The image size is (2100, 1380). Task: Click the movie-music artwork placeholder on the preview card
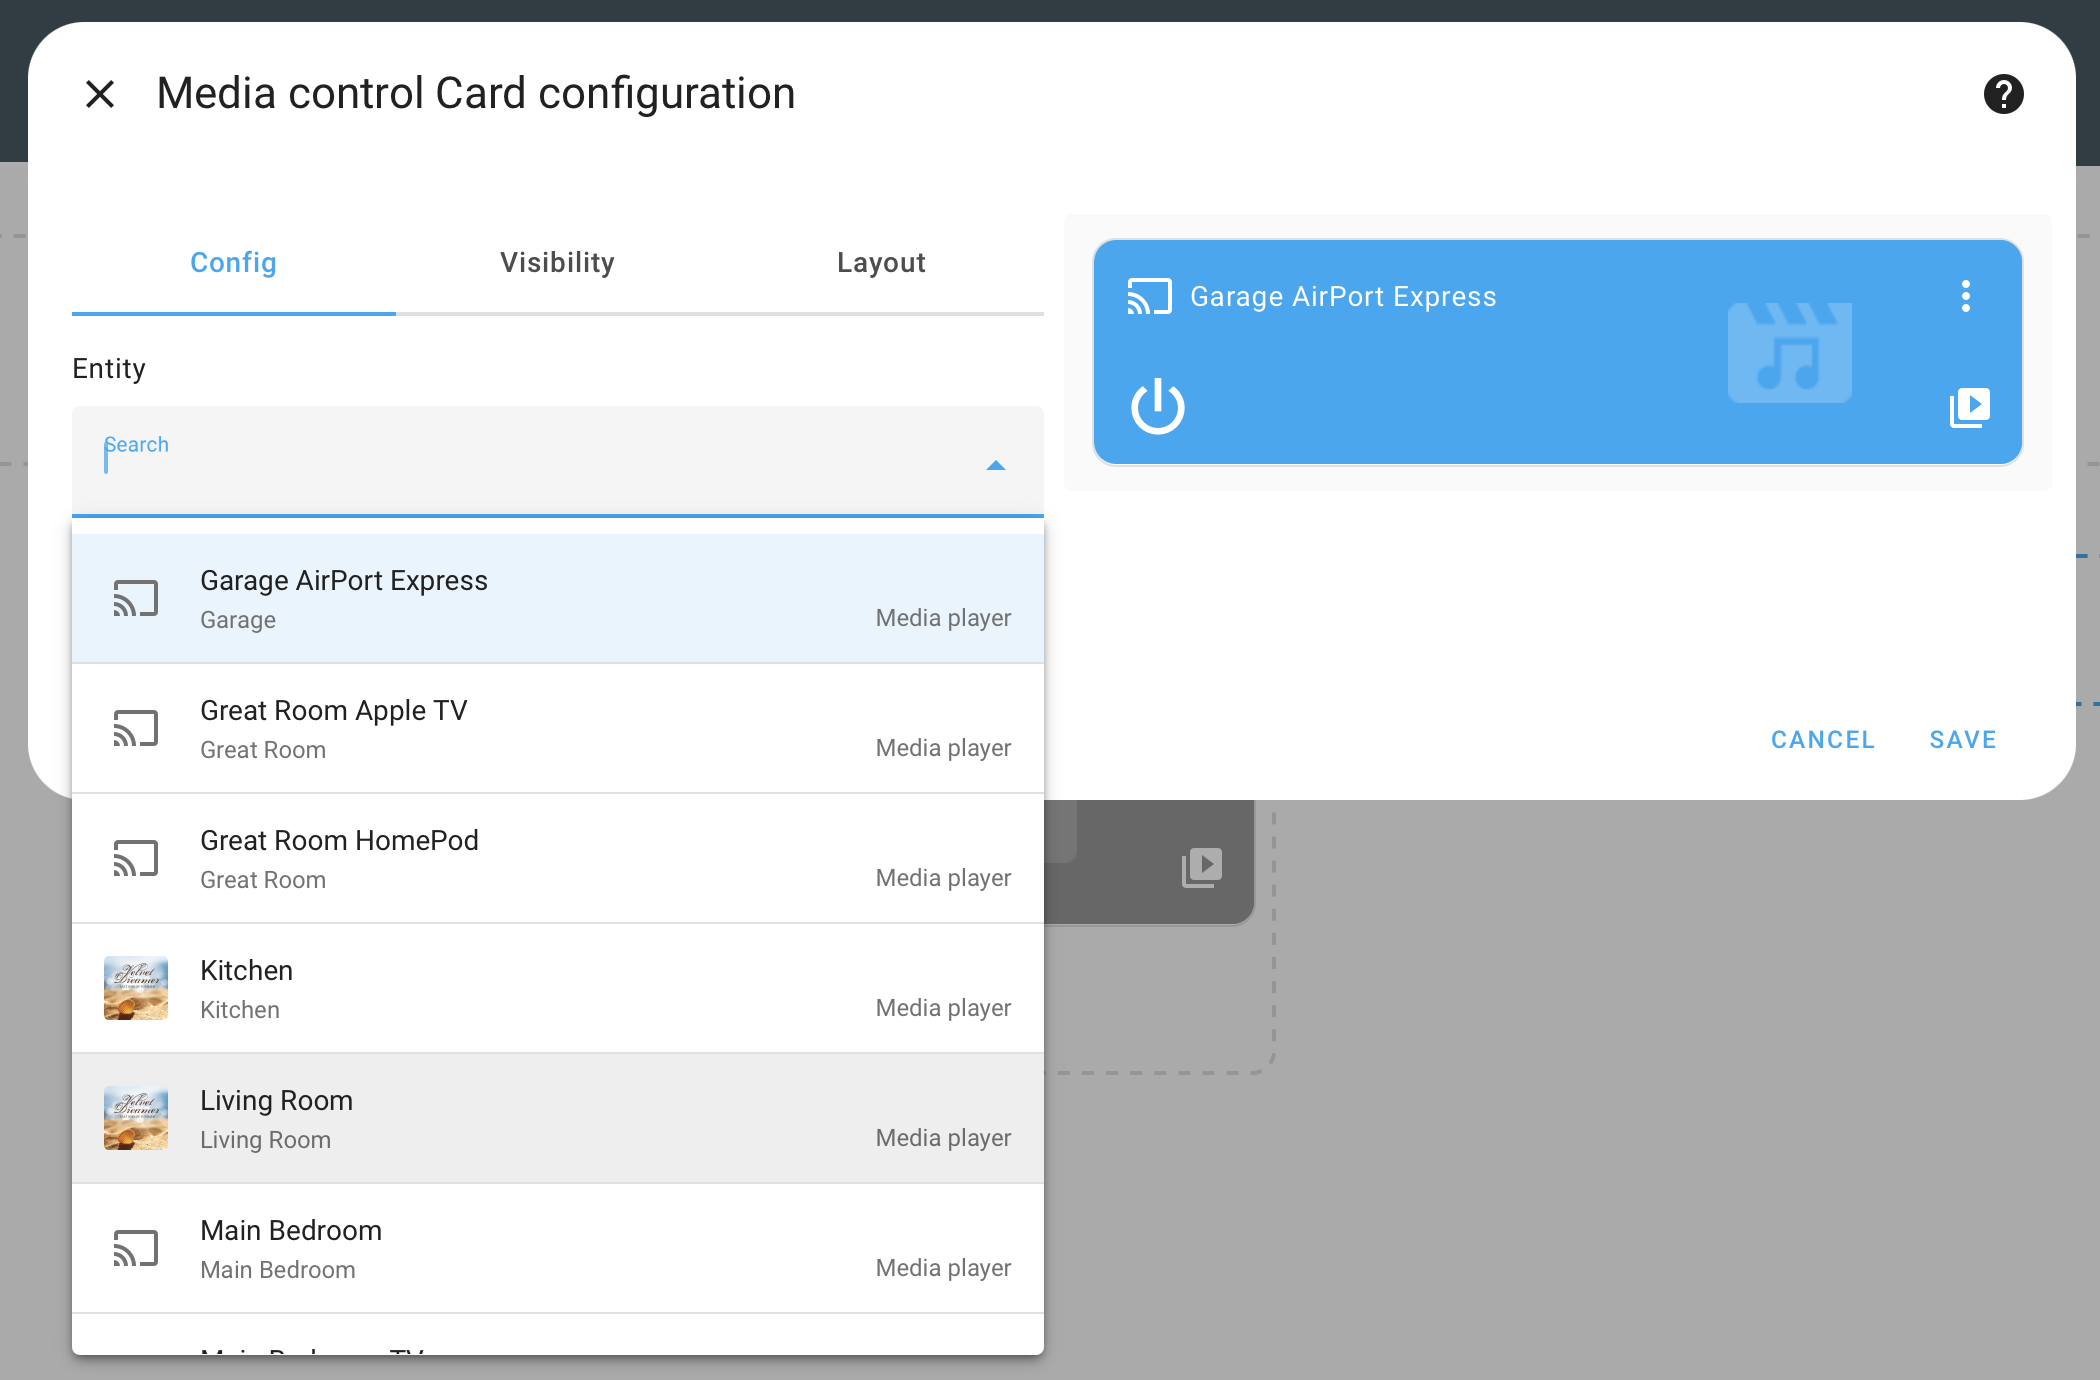[1790, 352]
